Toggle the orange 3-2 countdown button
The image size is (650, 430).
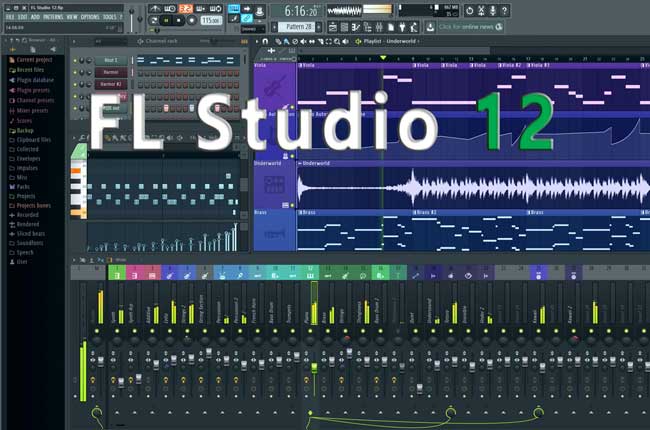tap(186, 8)
